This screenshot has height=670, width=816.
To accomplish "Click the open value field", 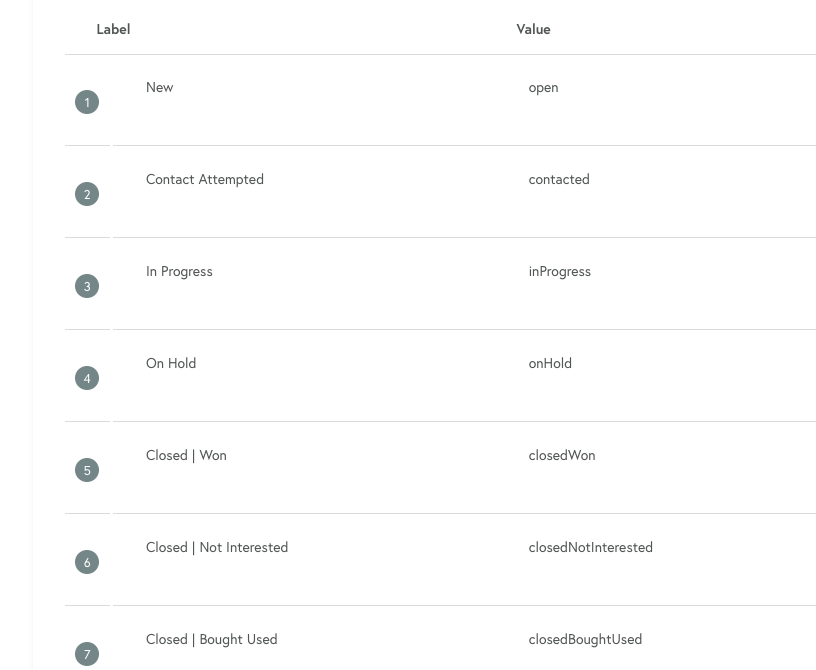I will [543, 87].
